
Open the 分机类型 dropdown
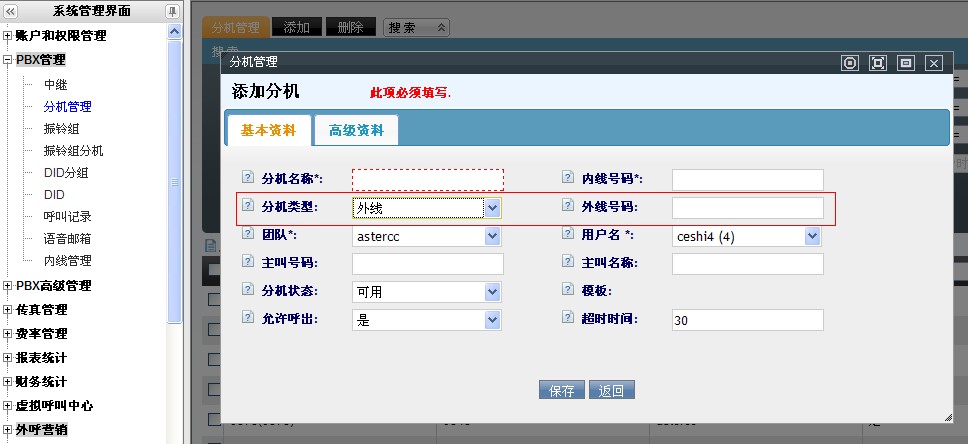[491, 208]
